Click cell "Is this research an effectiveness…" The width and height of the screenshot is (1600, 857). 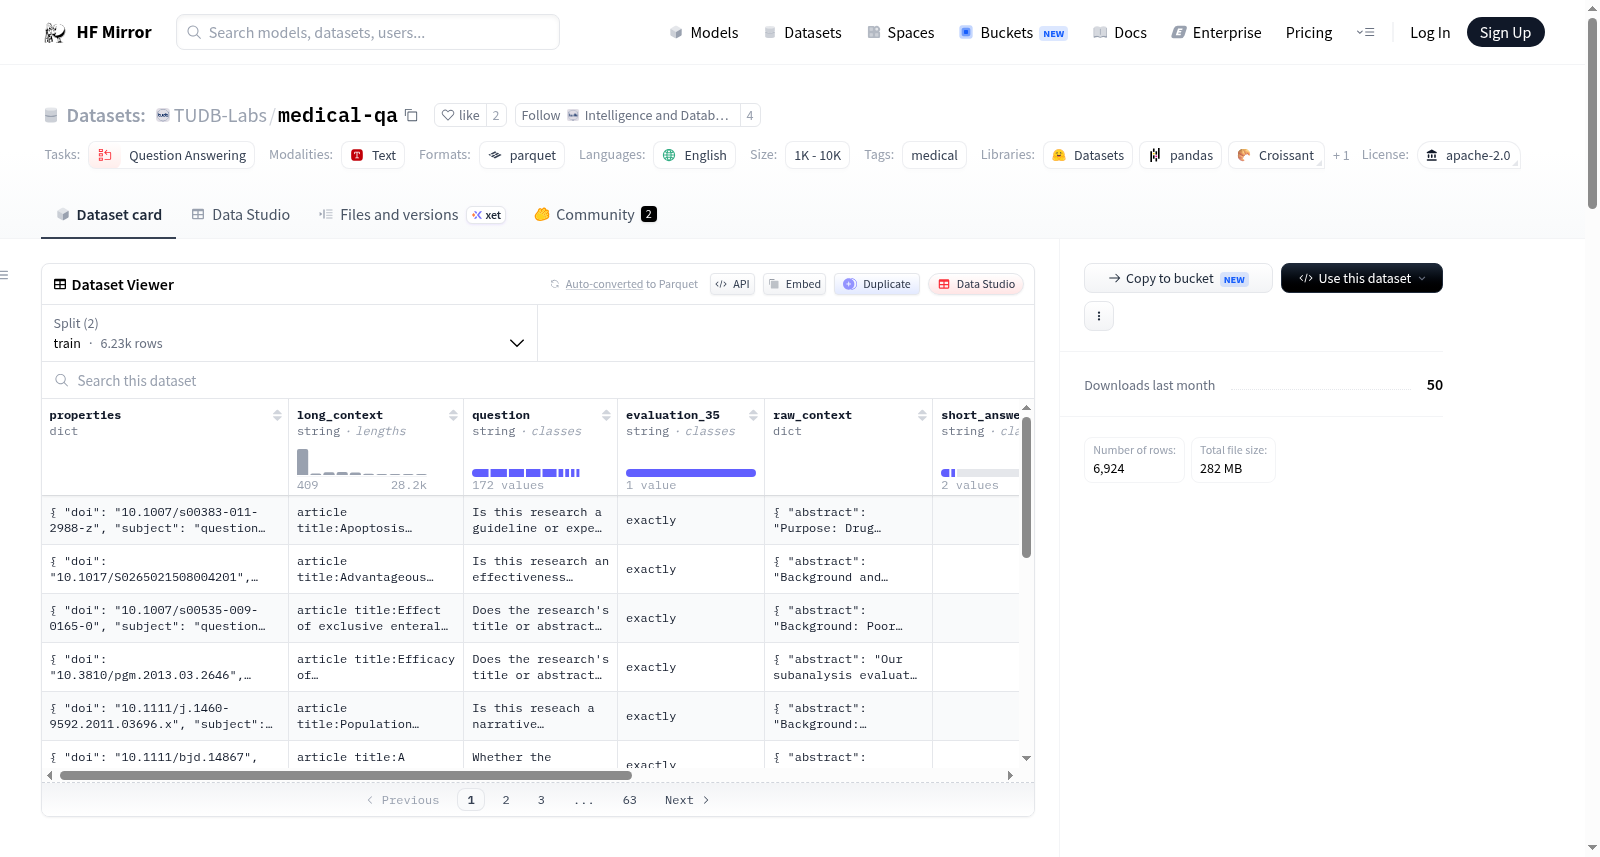pos(540,569)
